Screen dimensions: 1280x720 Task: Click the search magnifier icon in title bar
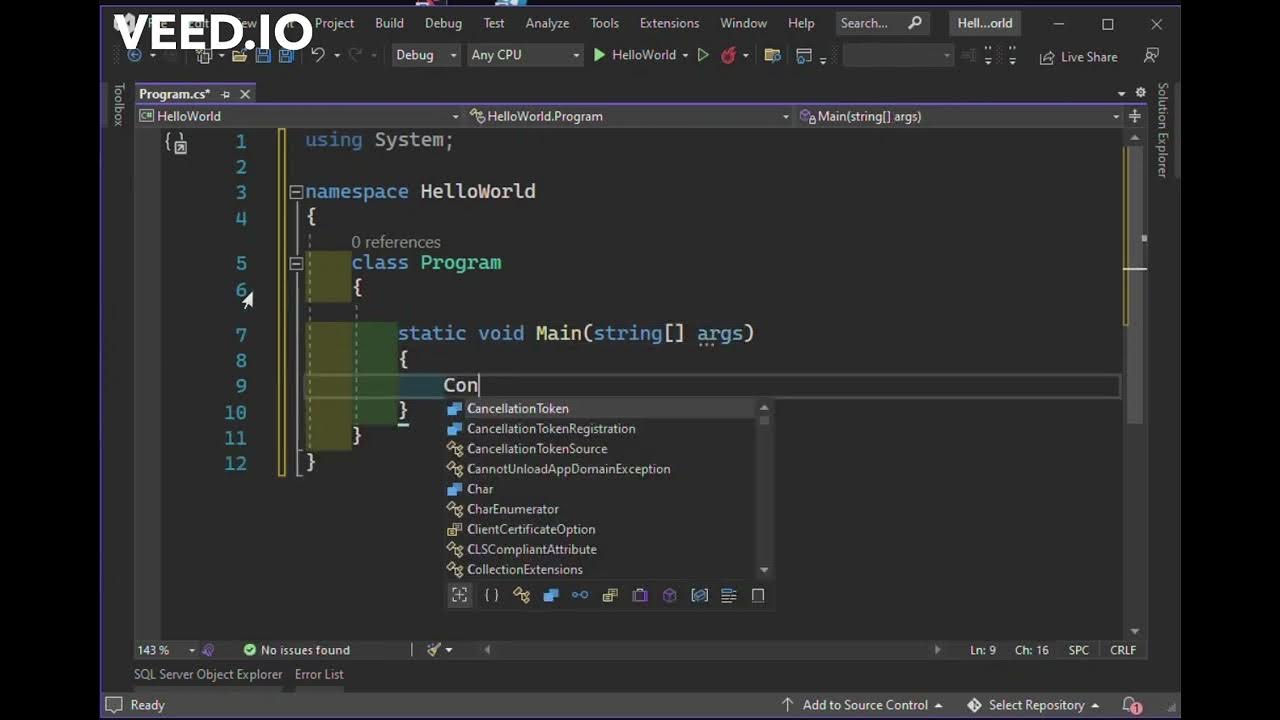coord(914,23)
